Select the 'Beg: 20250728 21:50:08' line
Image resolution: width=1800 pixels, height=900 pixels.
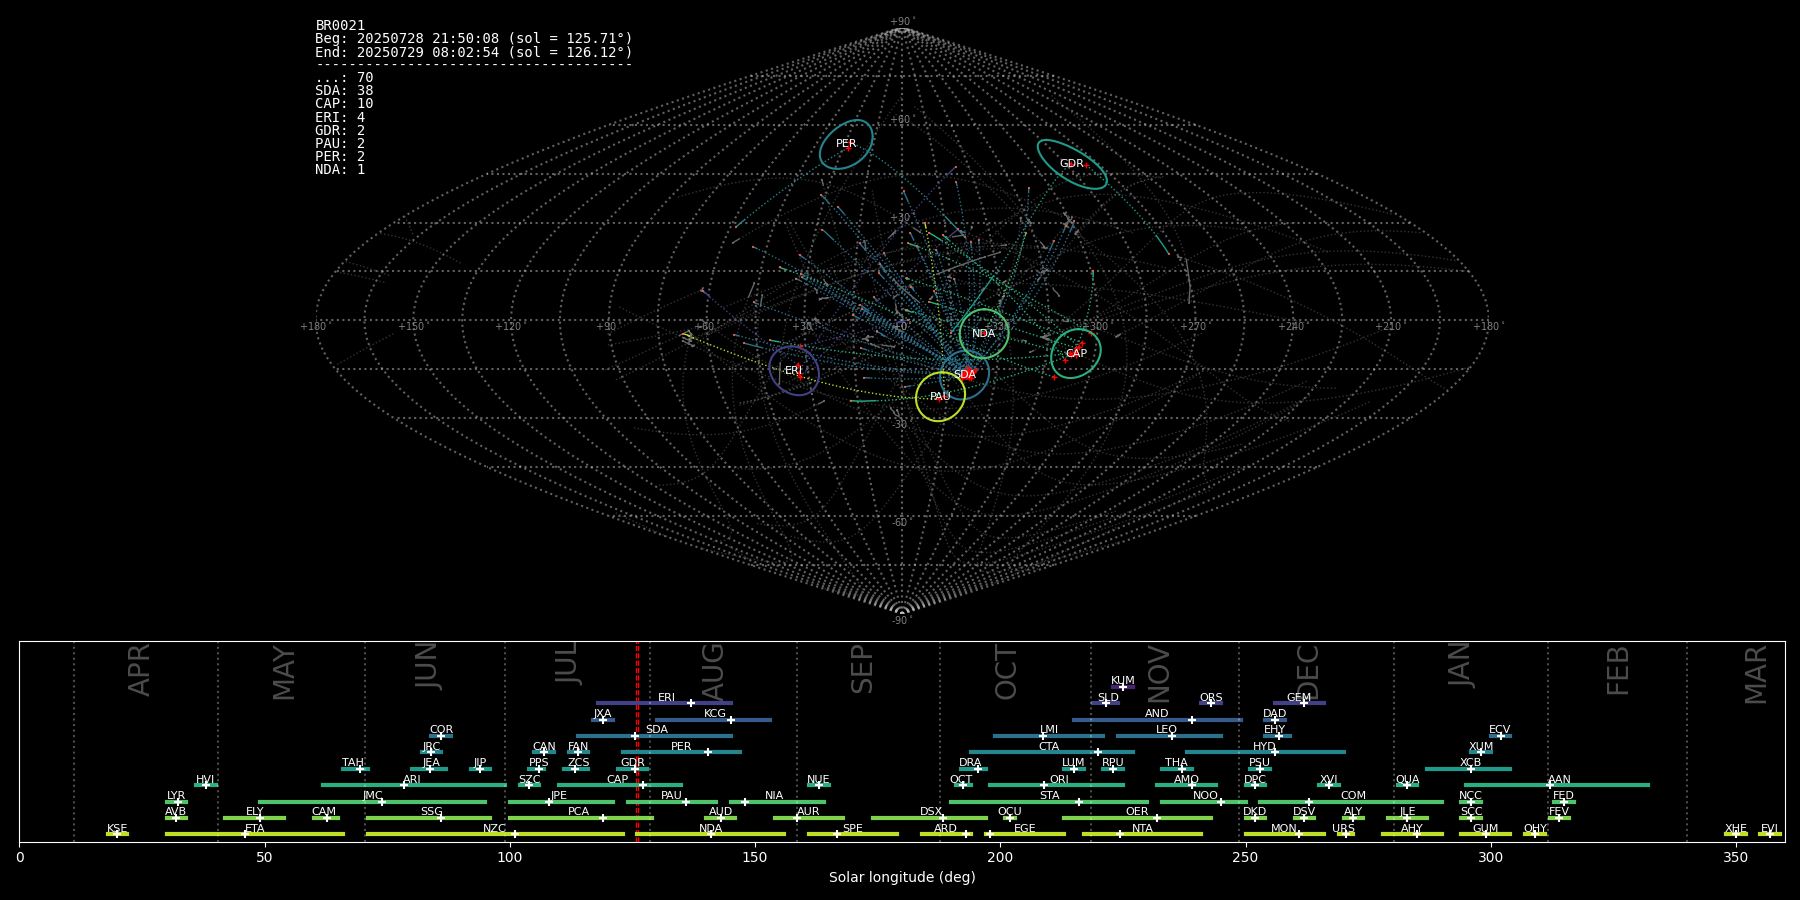(474, 38)
